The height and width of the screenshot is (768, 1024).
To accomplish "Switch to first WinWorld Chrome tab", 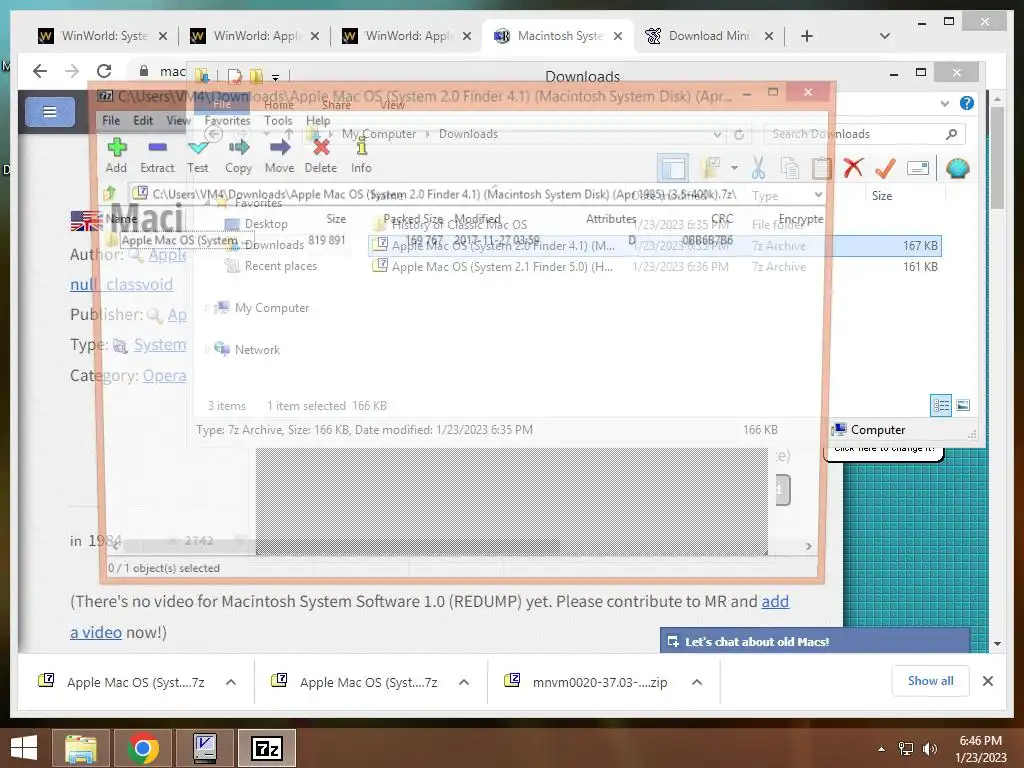I will (x=104, y=36).
